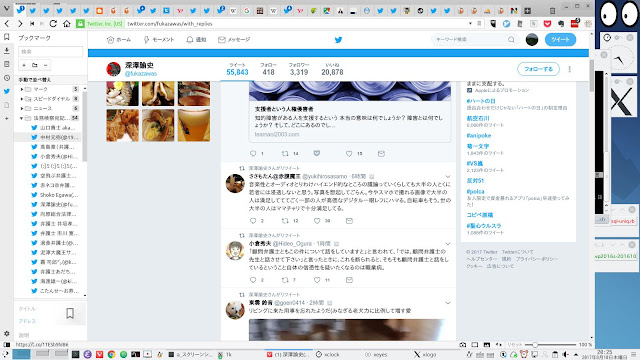Image resolution: width=640 pixels, height=360 pixels.
Task: Open the Bookmarks panel icon in sidebar
Action: pos(7,37)
